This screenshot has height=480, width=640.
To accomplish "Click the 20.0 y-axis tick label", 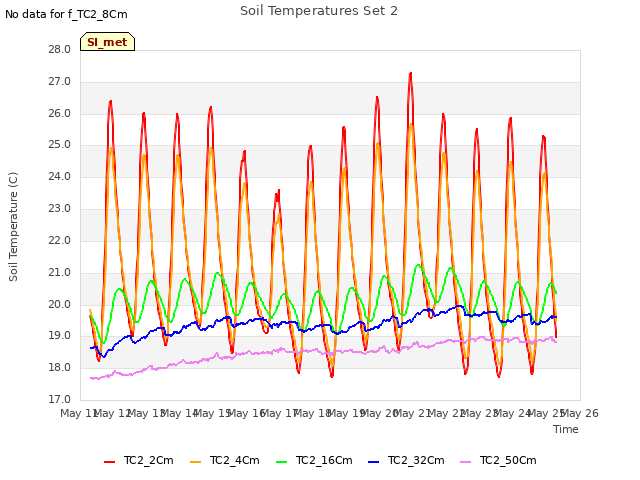I will pyautogui.click(x=60, y=304).
